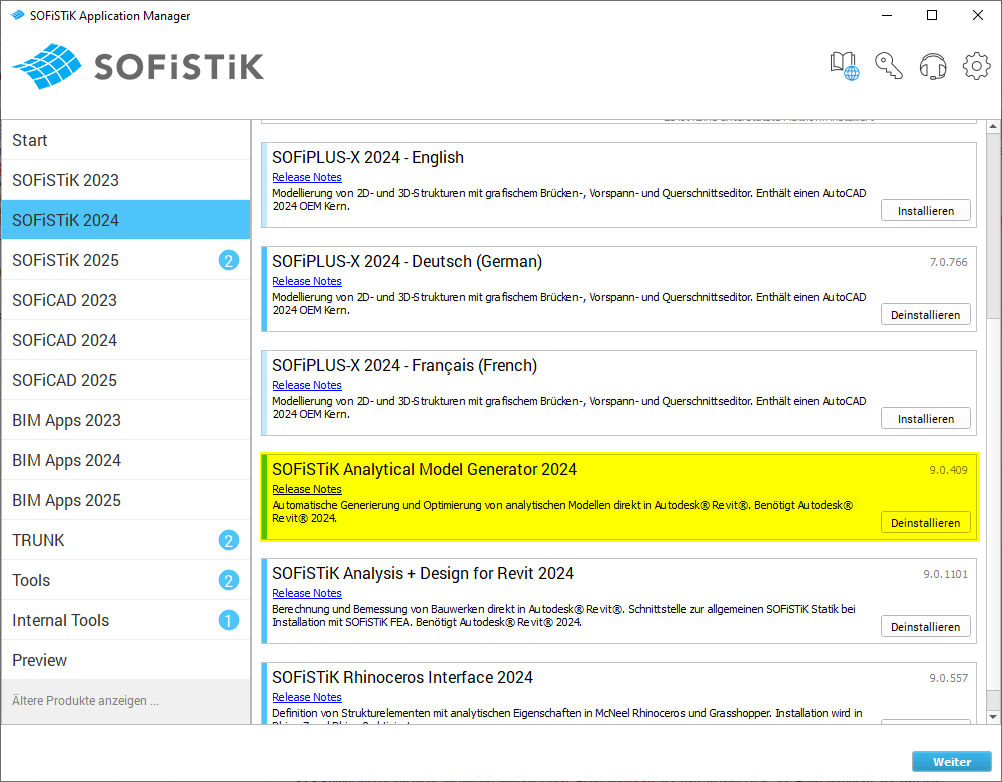
Task: Uninstall Analytical Model Generator 2024
Action: pos(925,523)
